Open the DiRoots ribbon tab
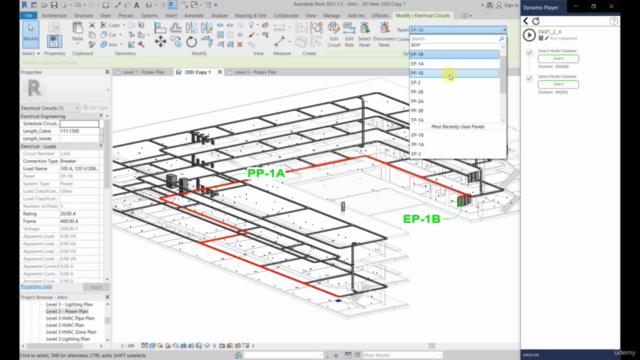Viewport: 640px width, 360px height. [380, 16]
